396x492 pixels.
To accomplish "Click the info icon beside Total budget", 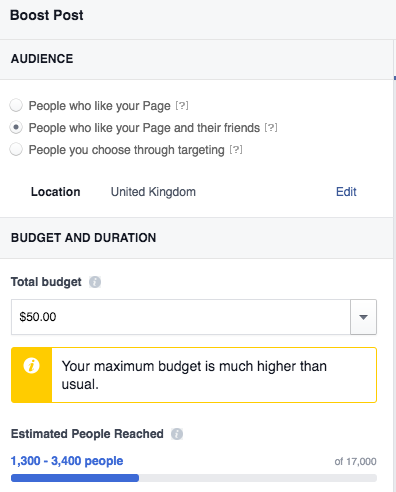I will 95,282.
